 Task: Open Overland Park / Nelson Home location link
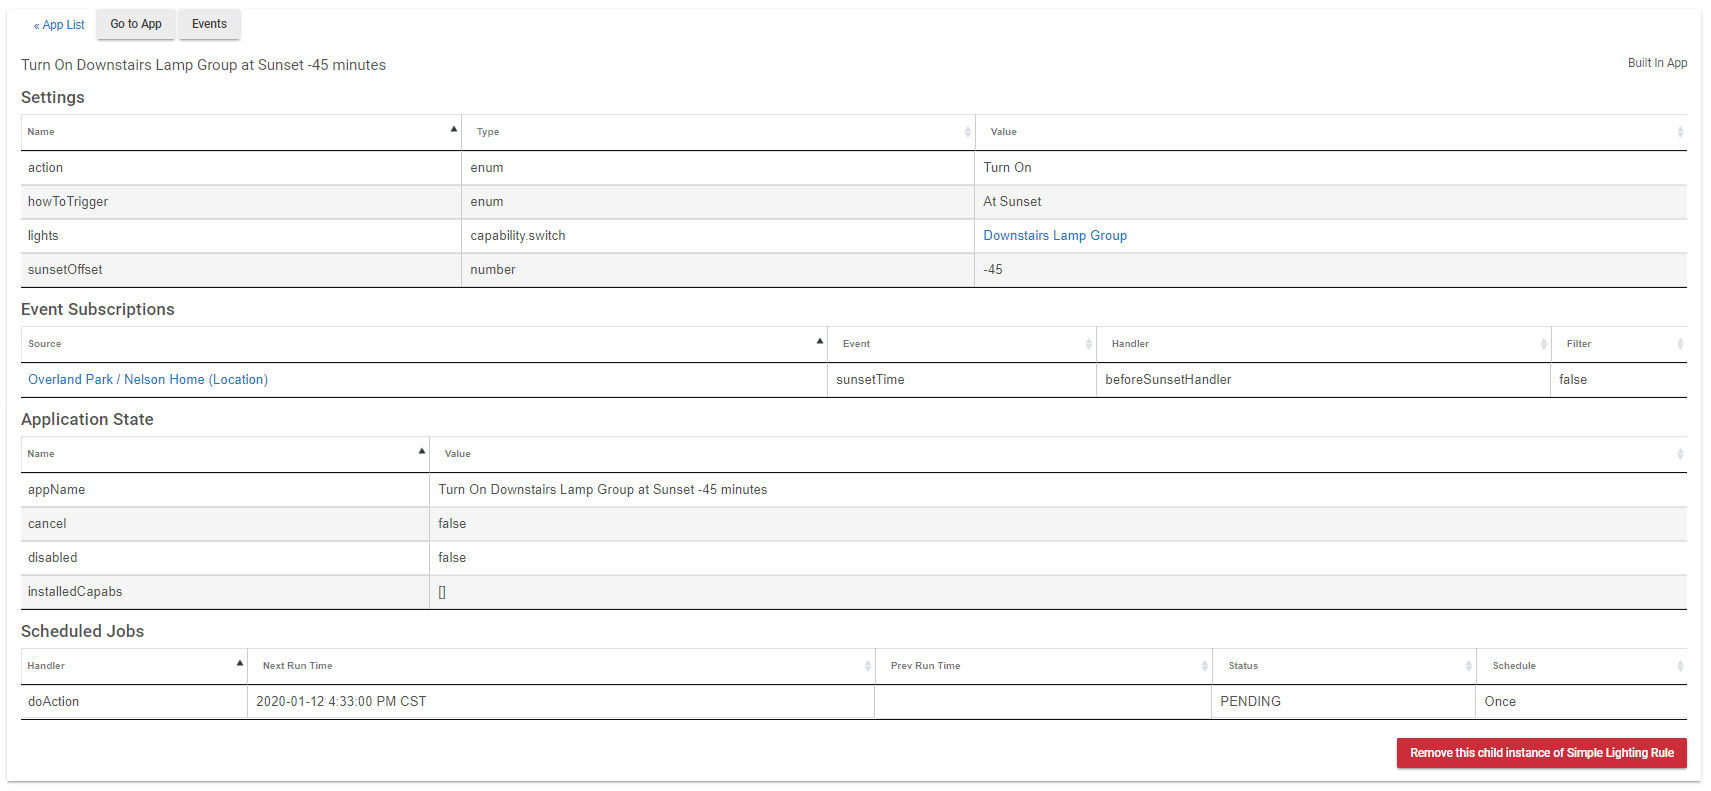[x=148, y=380]
